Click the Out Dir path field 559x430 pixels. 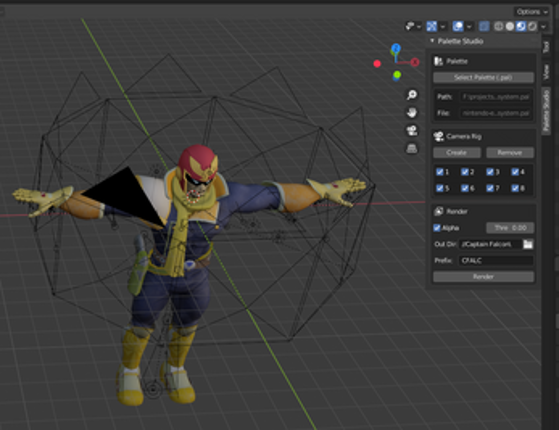tap(490, 244)
